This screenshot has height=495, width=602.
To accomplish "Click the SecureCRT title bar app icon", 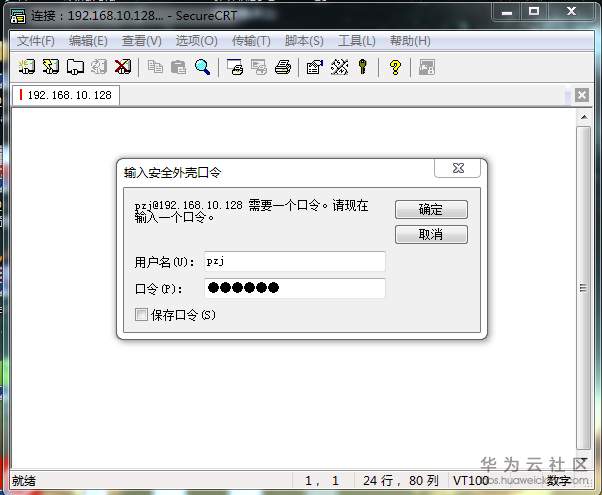I will point(18,16).
